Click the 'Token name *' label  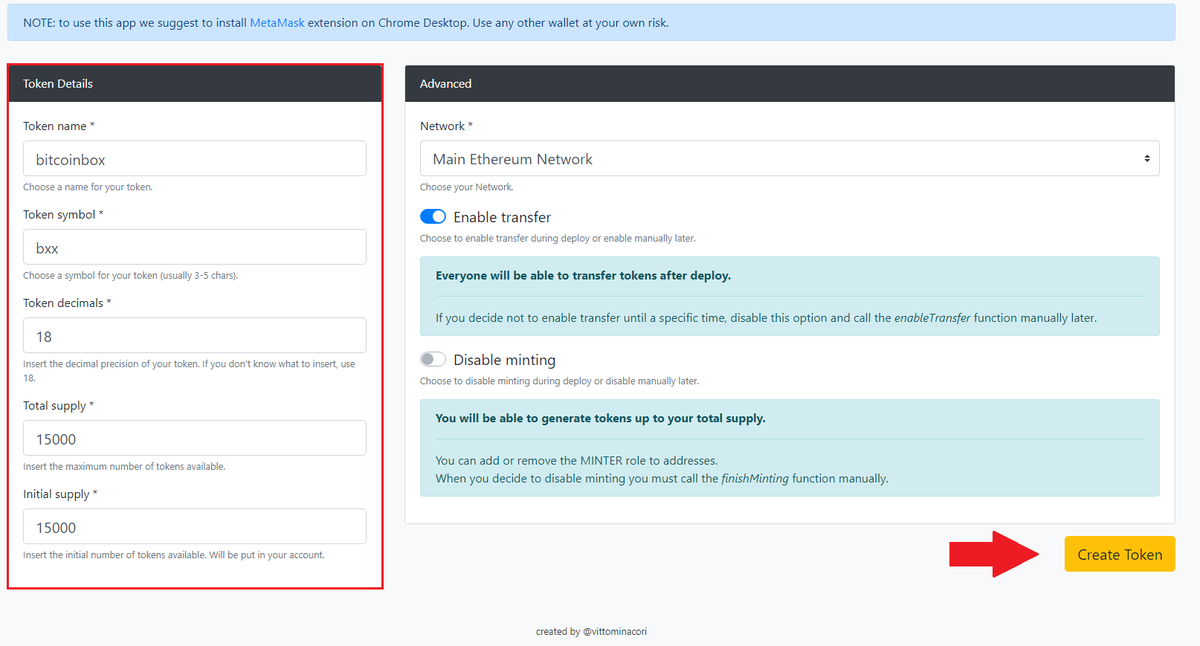pyautogui.click(x=59, y=126)
